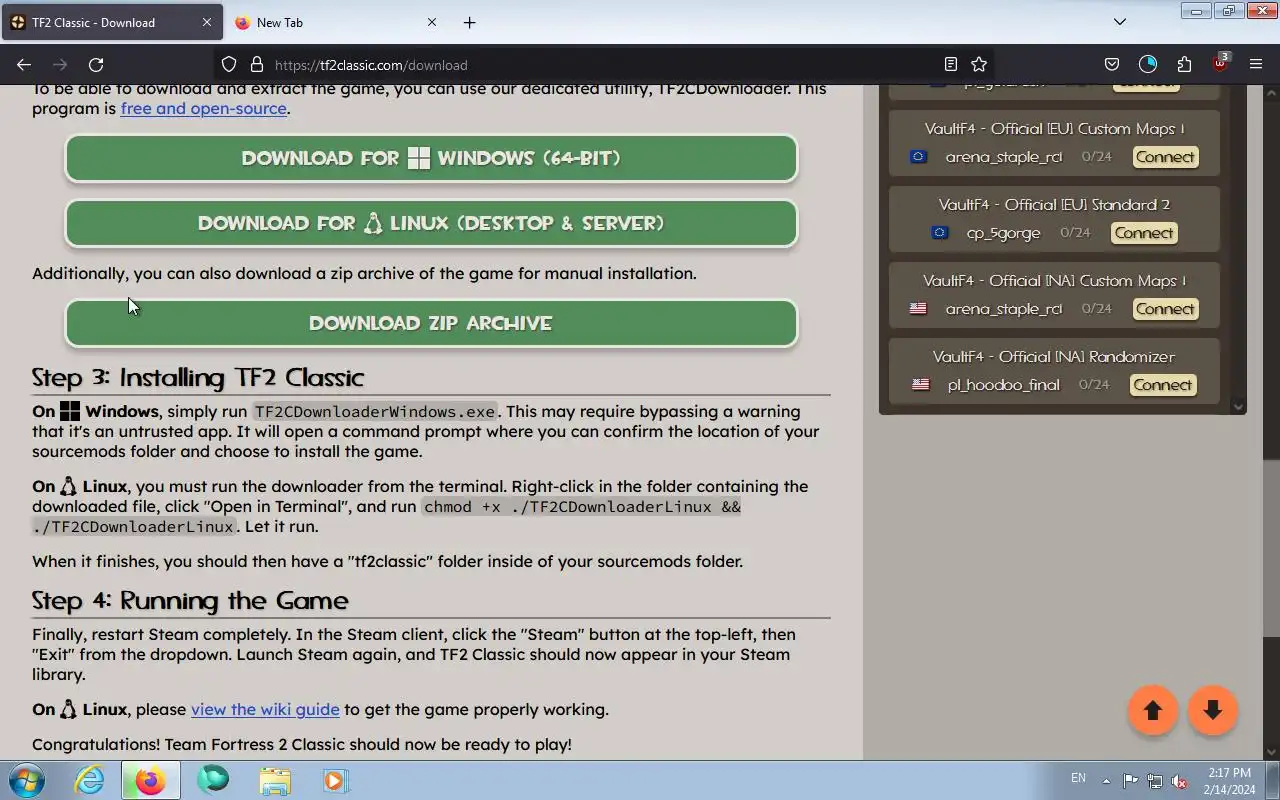The height and width of the screenshot is (800, 1280).
Task: Open a new tab with plus
Action: click(x=469, y=22)
